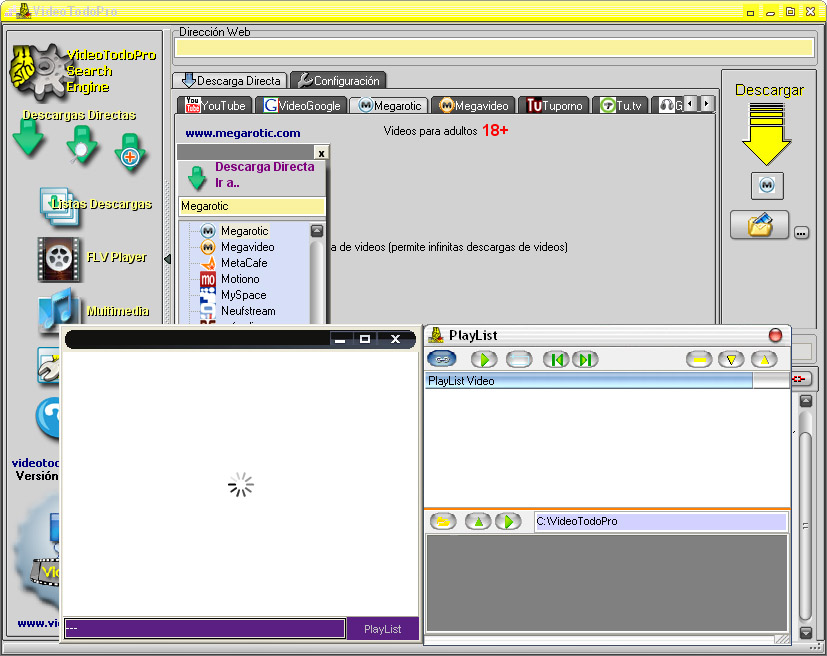Go up a folder with green up arrow
The width and height of the screenshot is (827, 656).
coord(478,522)
